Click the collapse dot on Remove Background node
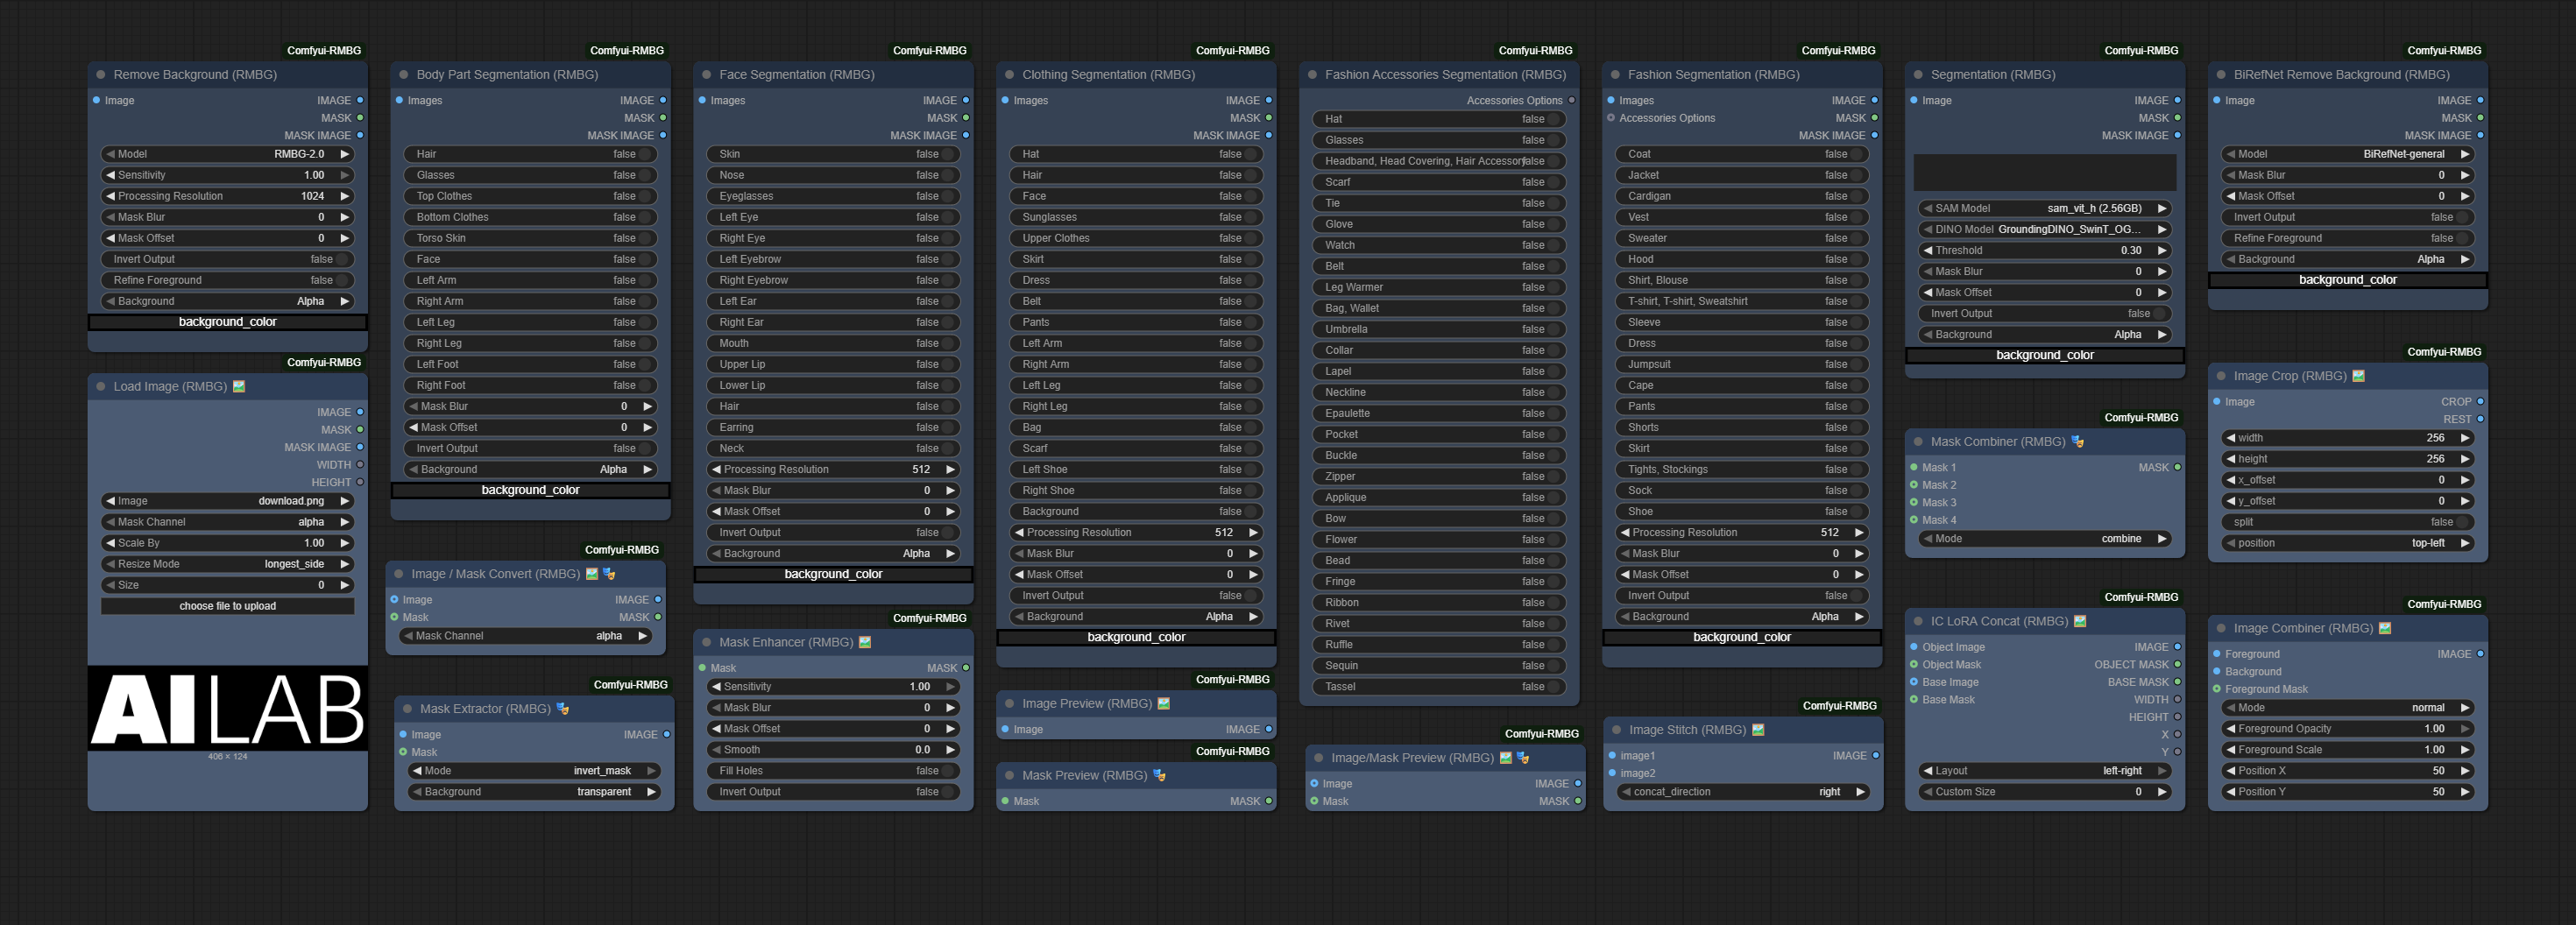The width and height of the screenshot is (2576, 925). click(x=101, y=75)
